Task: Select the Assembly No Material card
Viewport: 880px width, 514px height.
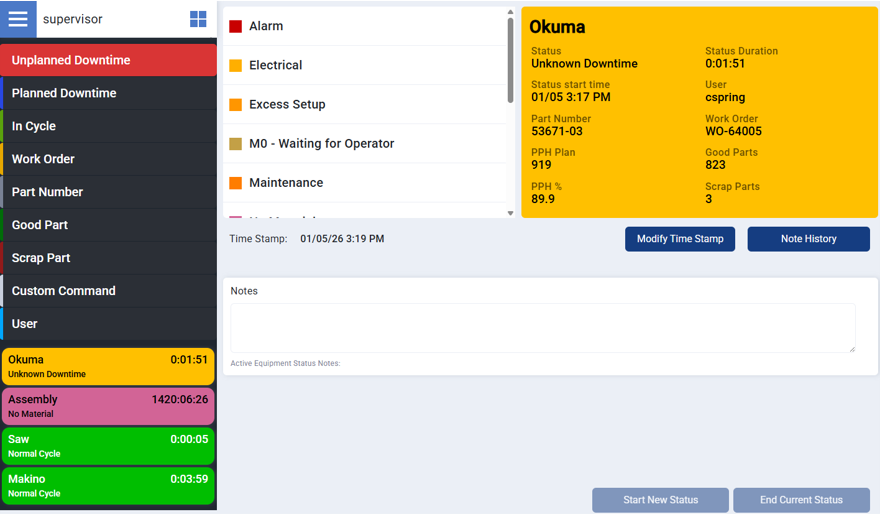Action: point(108,406)
